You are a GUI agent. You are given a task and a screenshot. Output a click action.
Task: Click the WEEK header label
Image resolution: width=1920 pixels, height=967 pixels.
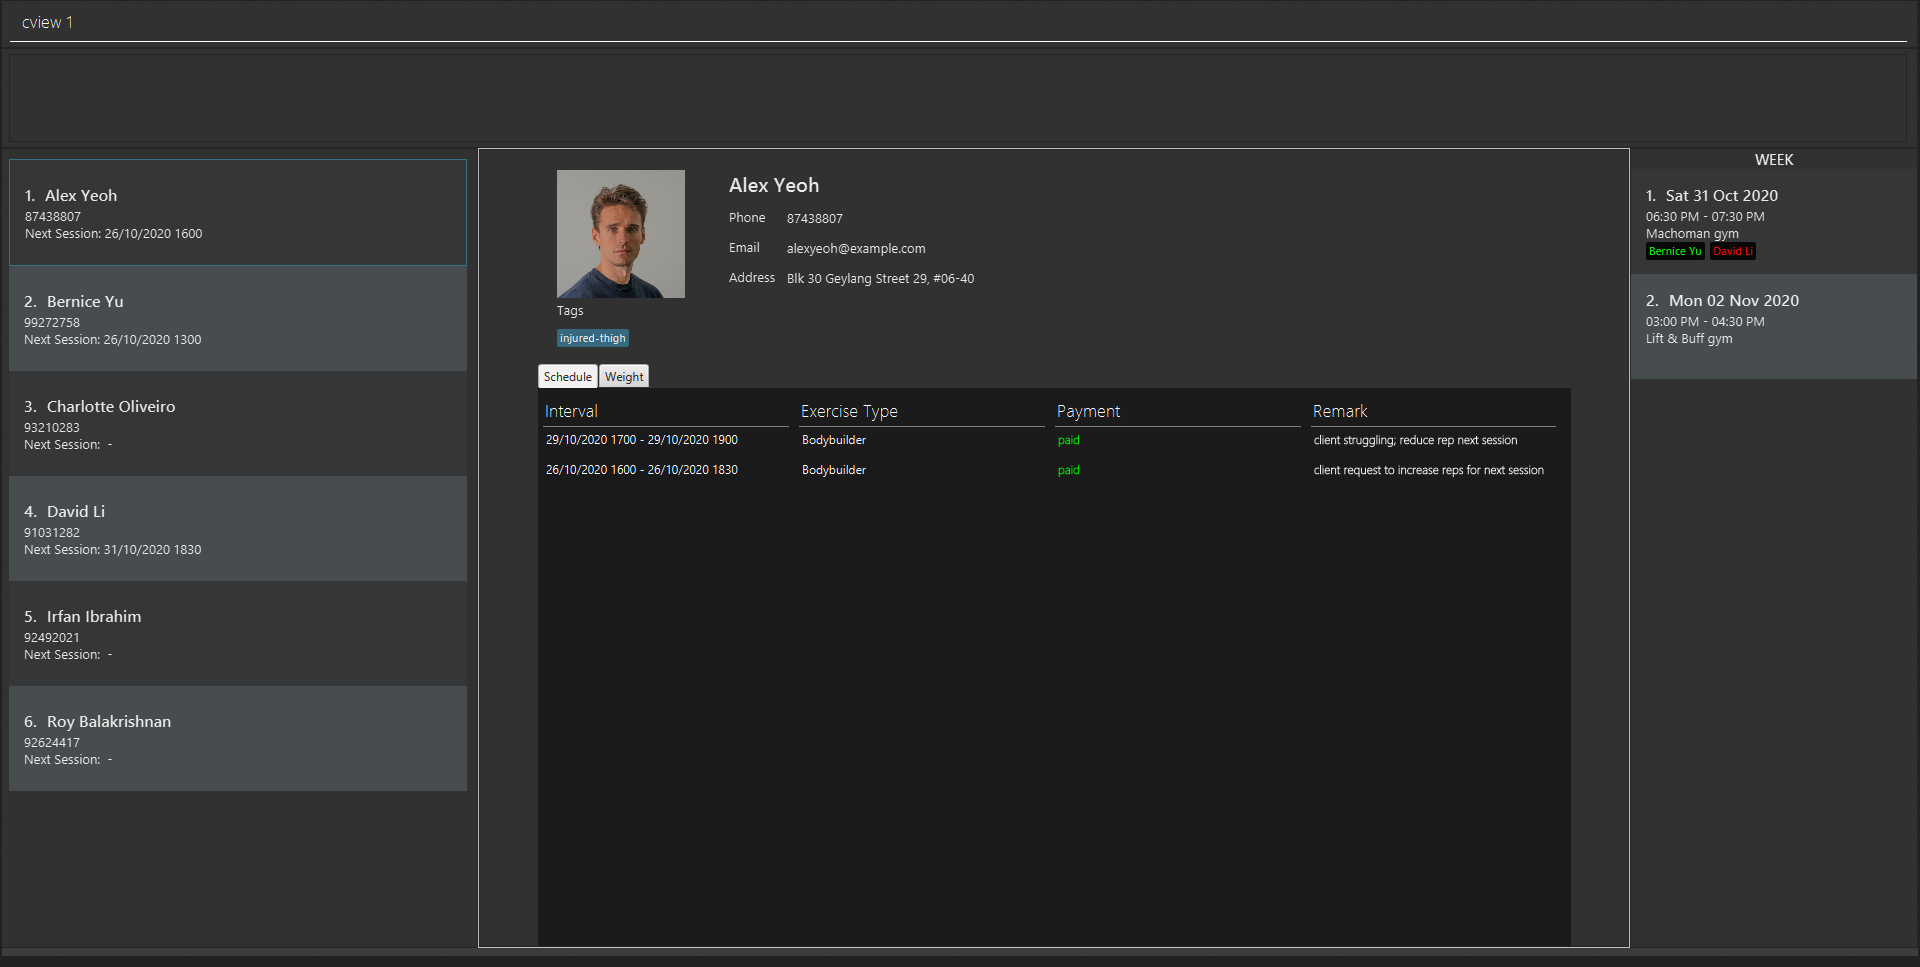pos(1774,160)
